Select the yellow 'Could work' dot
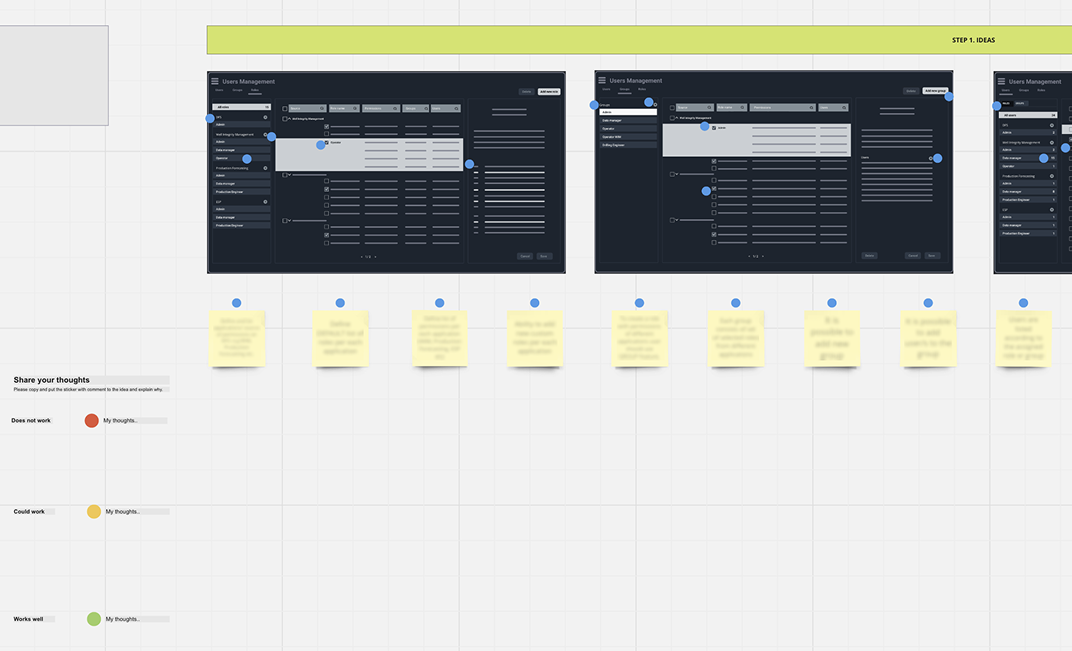Screen dimensions: 1072x651 [94, 512]
